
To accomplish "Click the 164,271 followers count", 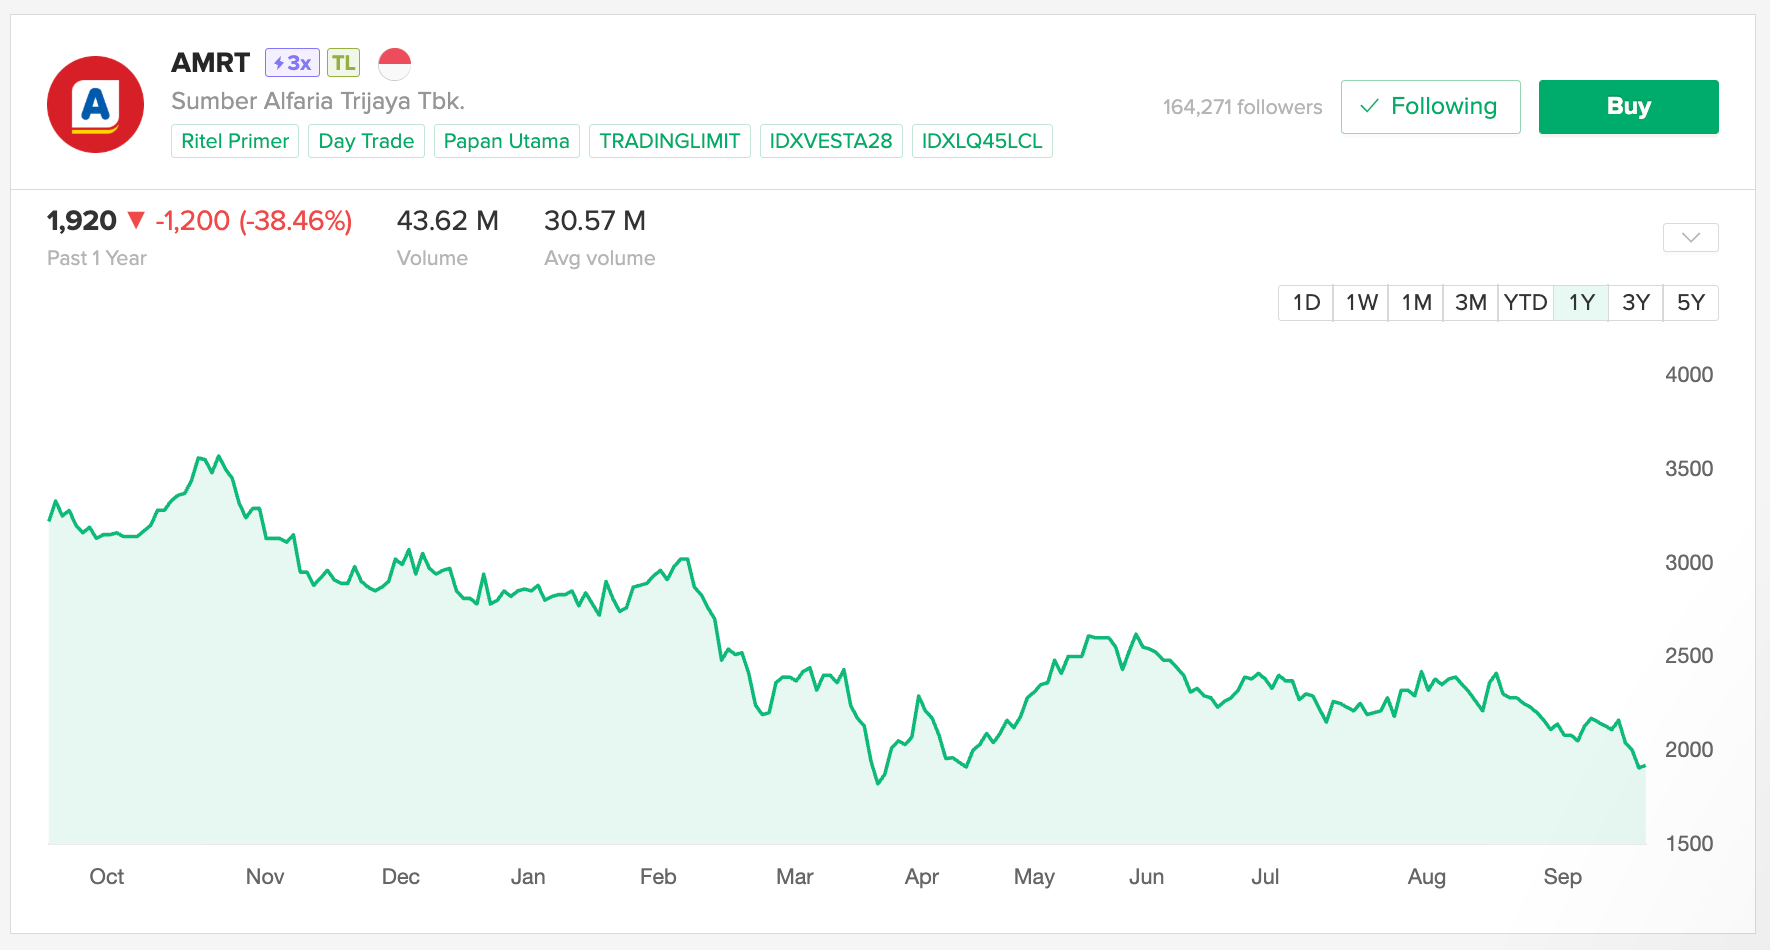I will [1242, 107].
